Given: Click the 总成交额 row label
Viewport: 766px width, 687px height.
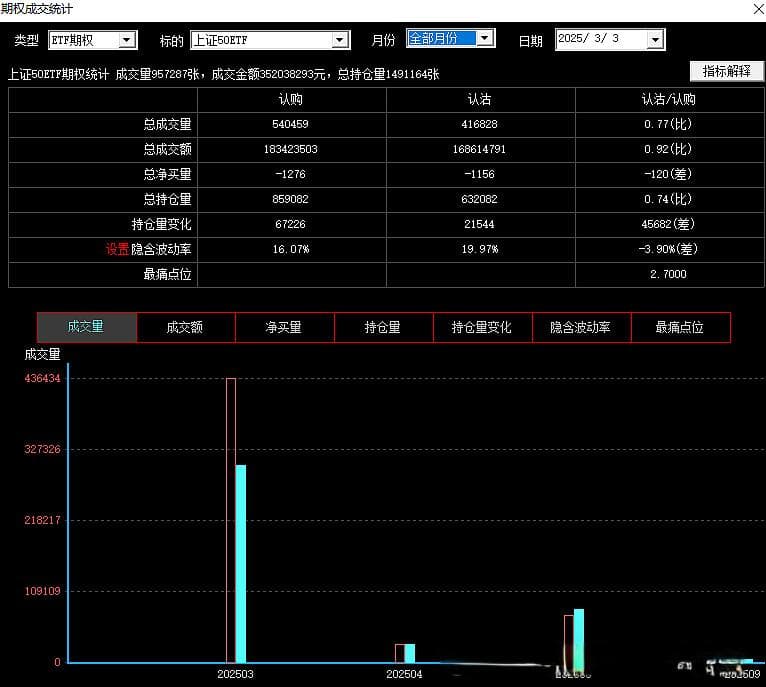Looking at the screenshot, I should point(167,150).
